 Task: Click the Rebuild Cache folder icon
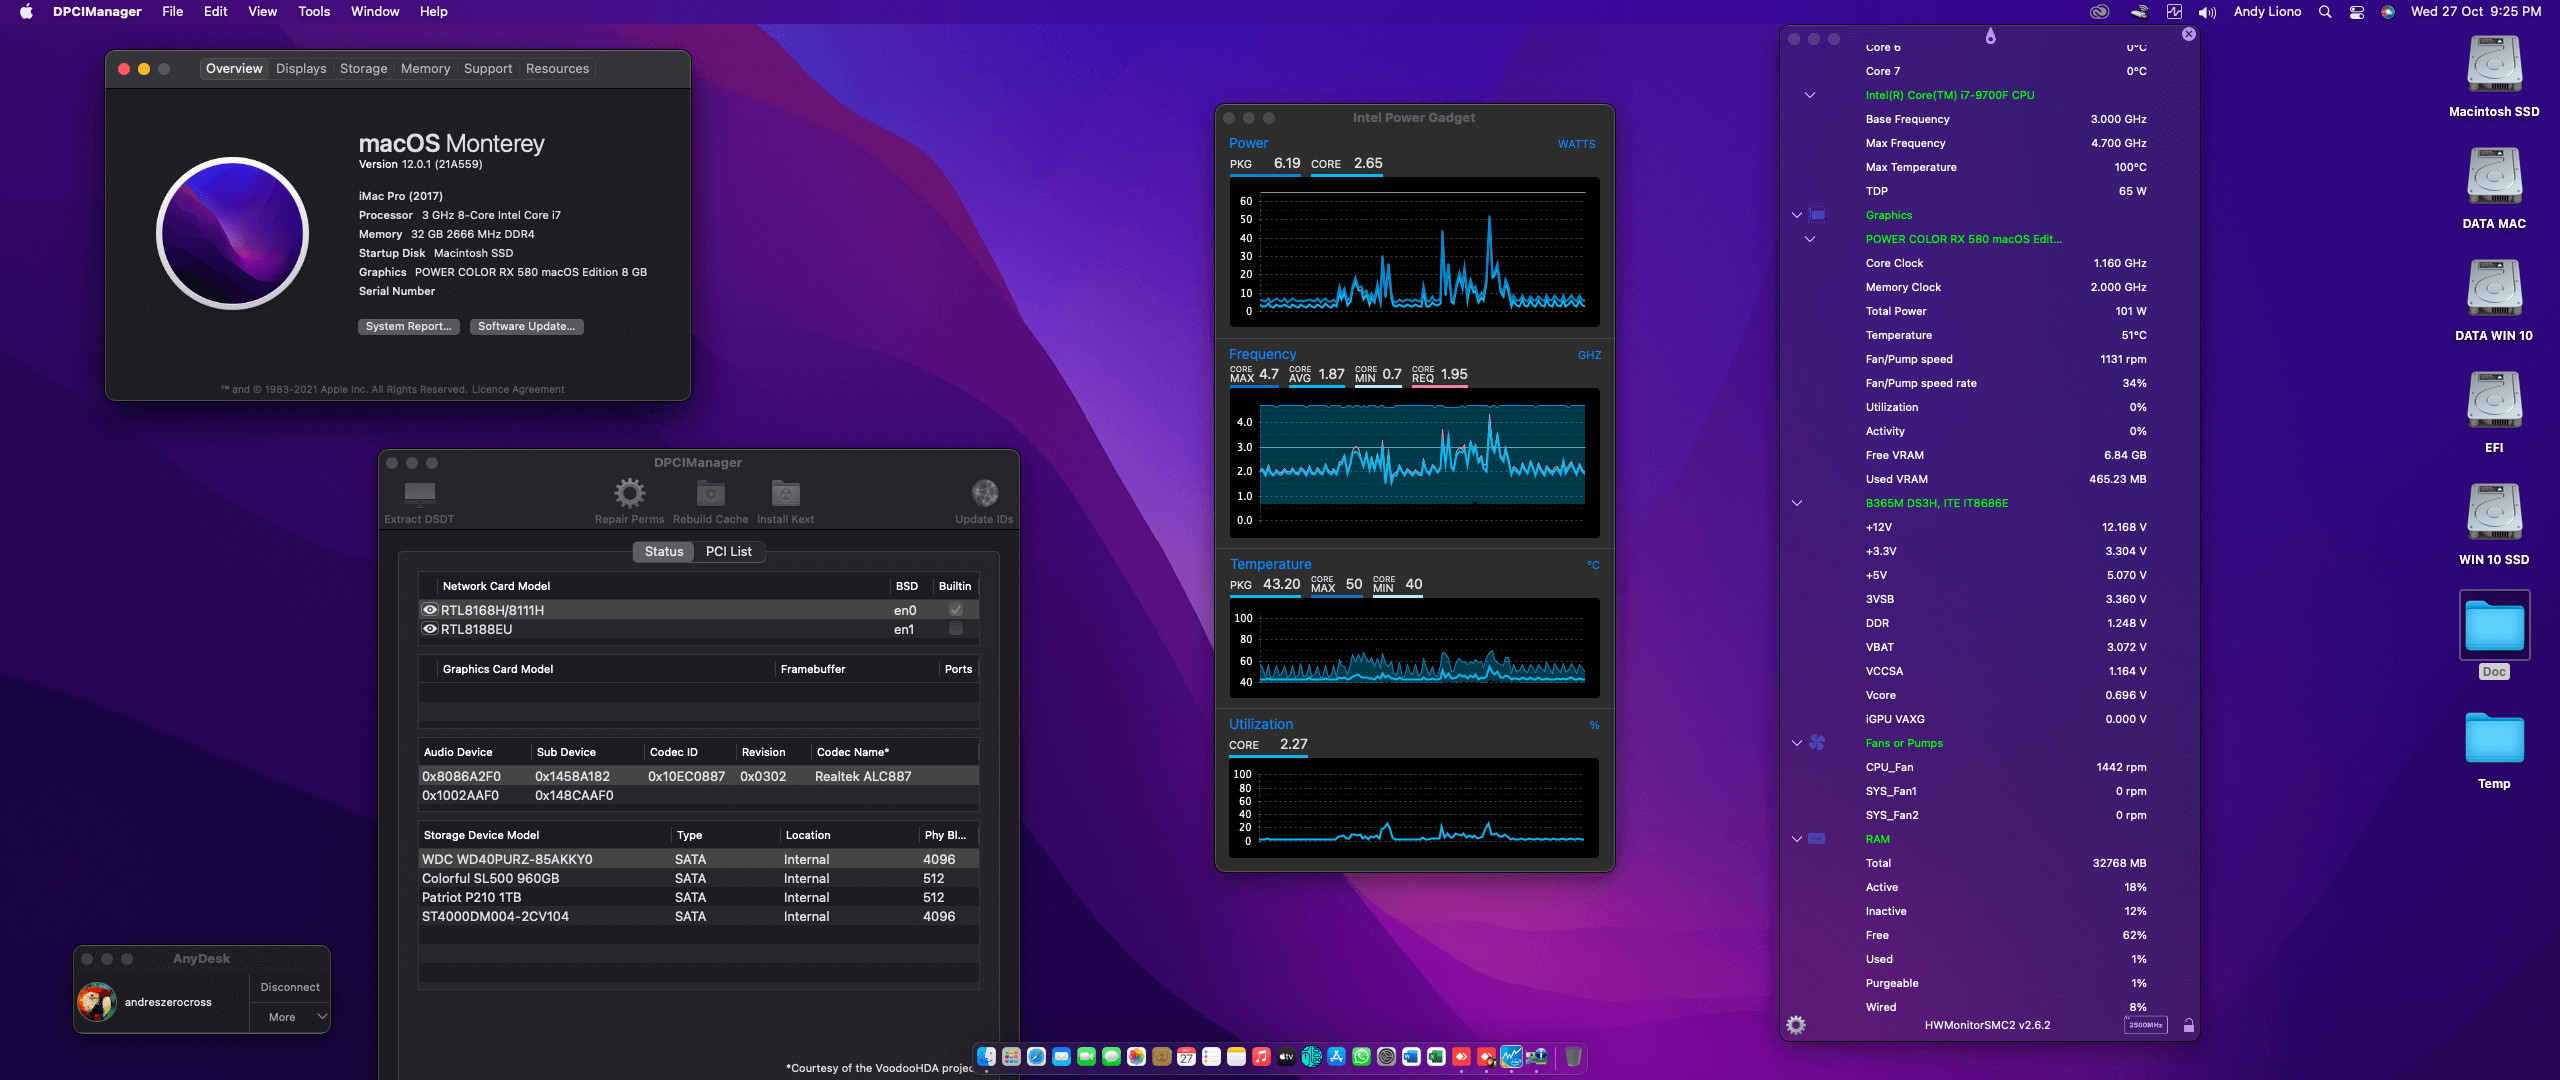pyautogui.click(x=710, y=493)
